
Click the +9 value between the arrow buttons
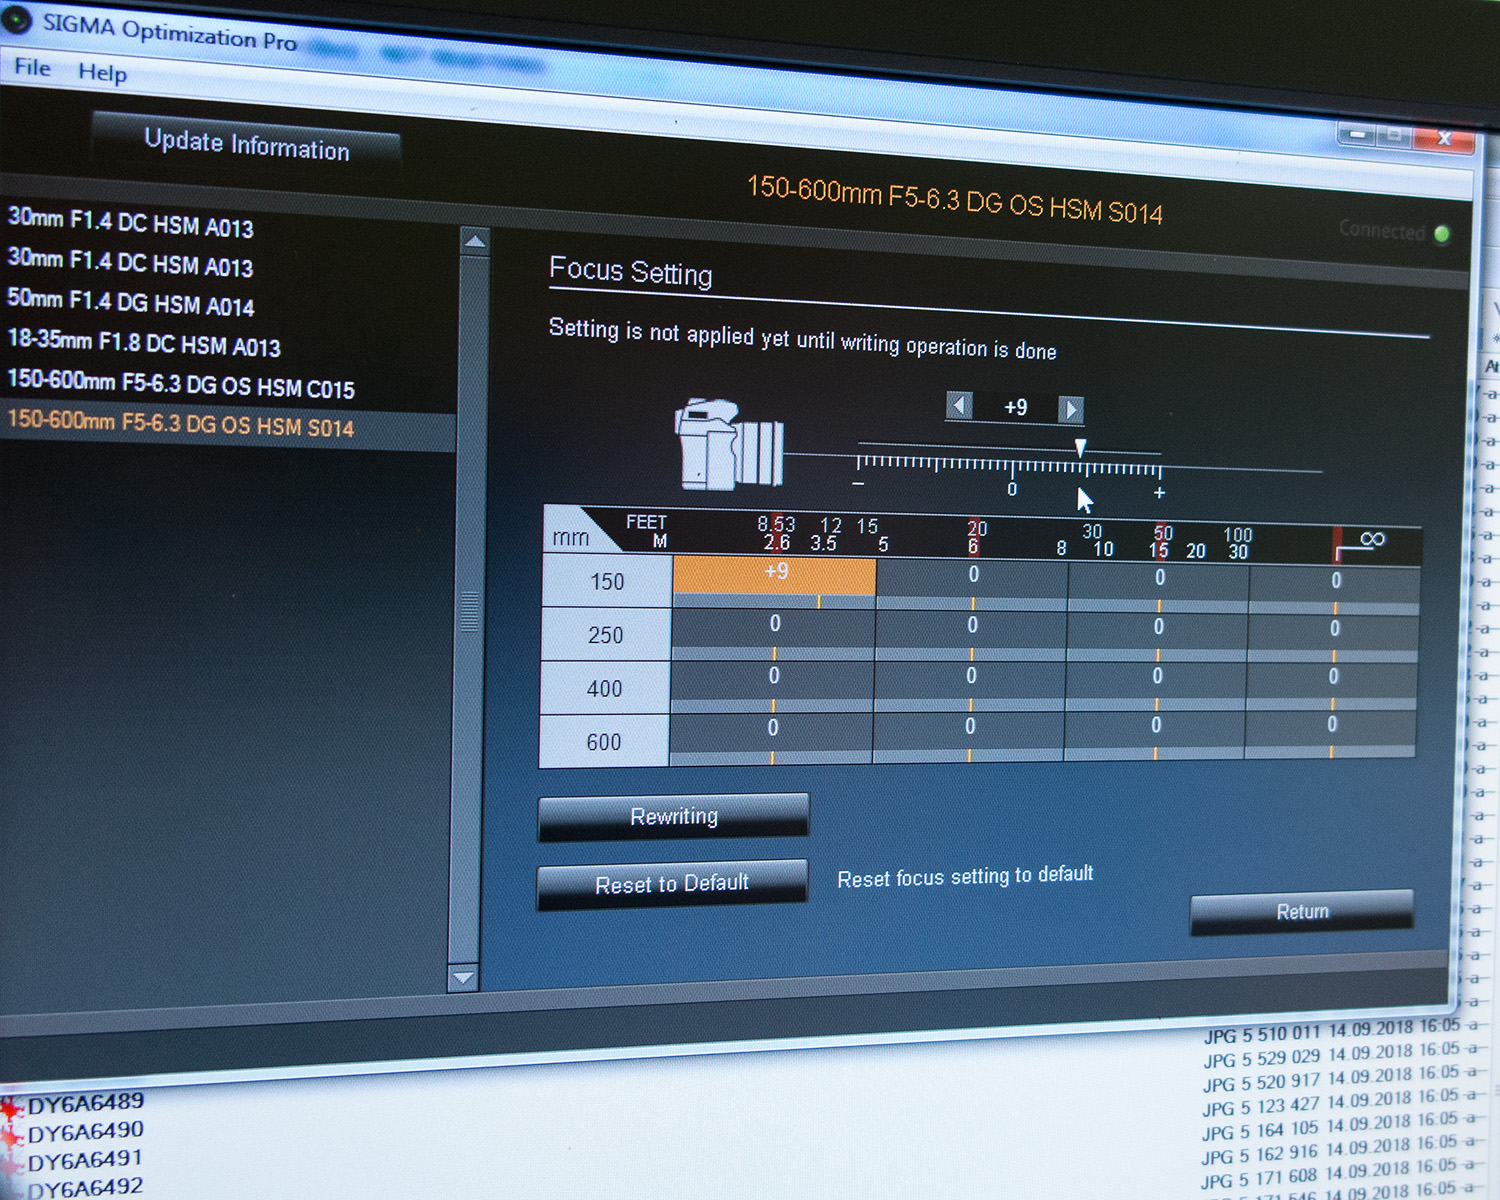1015,407
